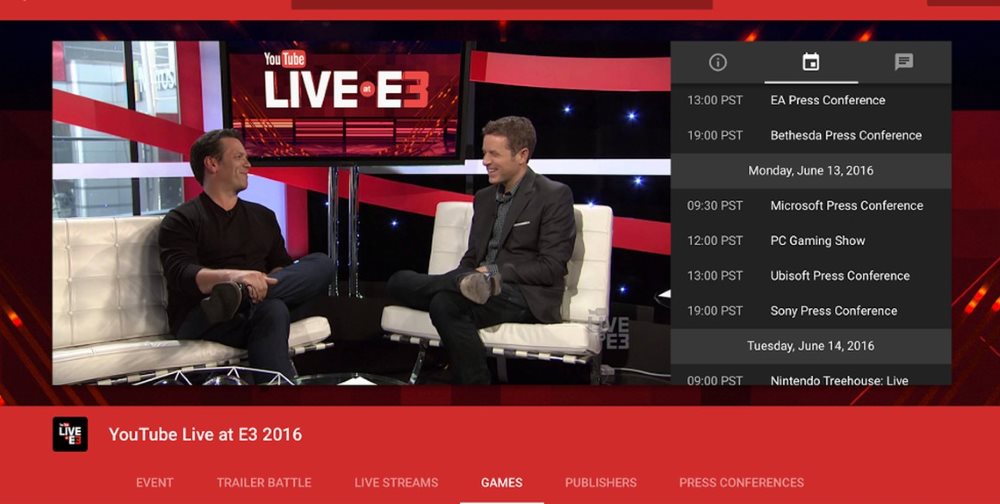Viewport: 1000px width, 504px height.
Task: Click the YouTube Live at E3 2016 title
Action: click(205, 434)
